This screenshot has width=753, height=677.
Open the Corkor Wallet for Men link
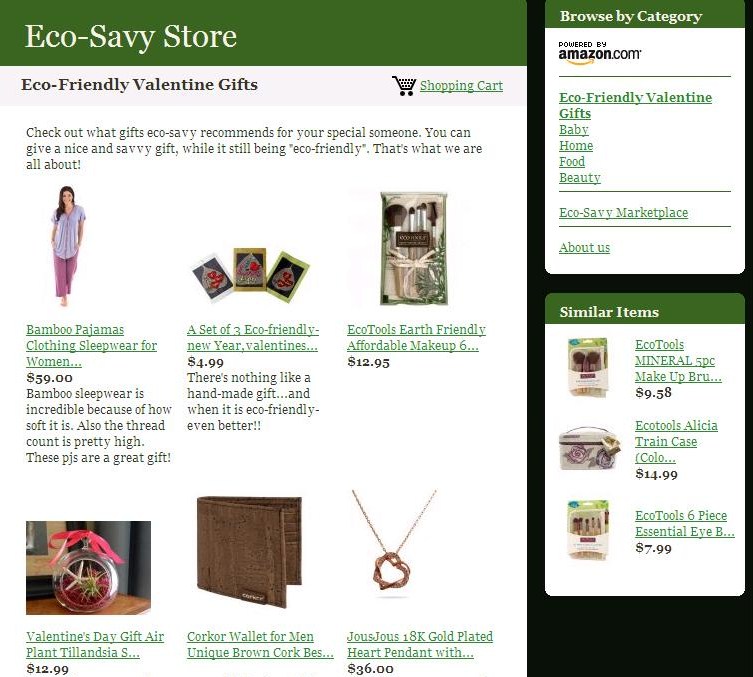click(x=260, y=644)
